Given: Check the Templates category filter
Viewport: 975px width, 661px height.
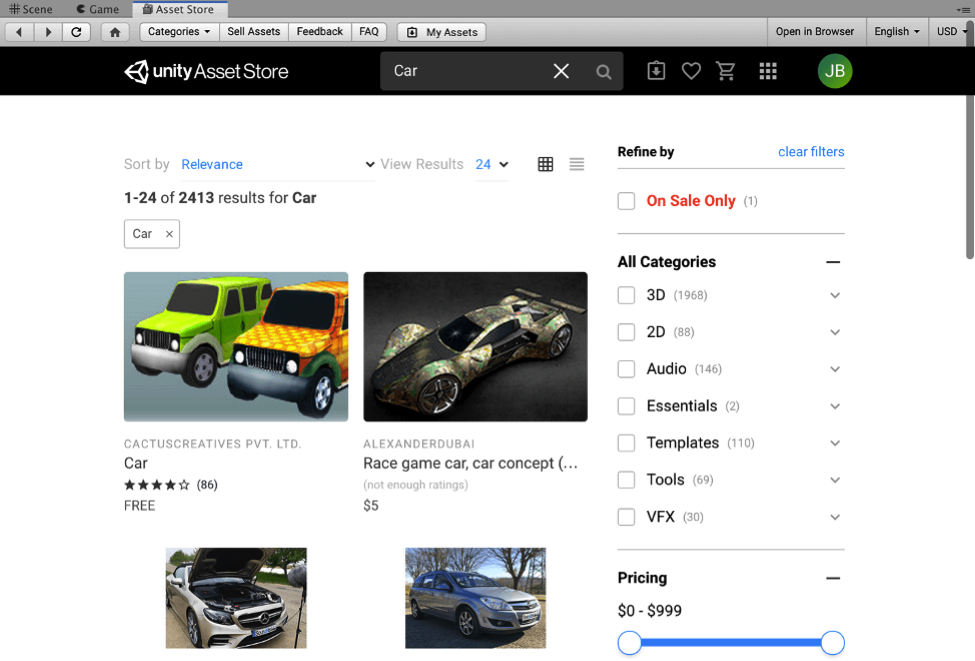Looking at the screenshot, I should pos(626,442).
